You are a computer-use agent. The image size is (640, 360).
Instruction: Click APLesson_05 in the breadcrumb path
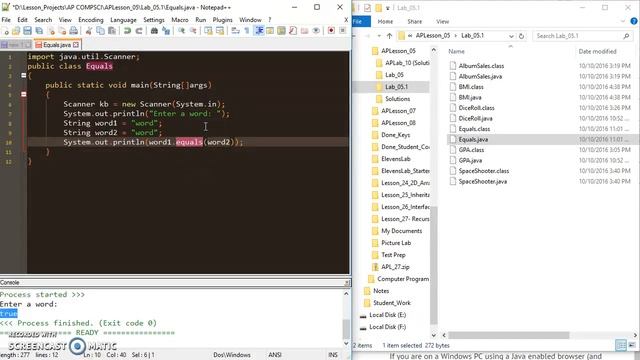pyautogui.click(x=433, y=36)
